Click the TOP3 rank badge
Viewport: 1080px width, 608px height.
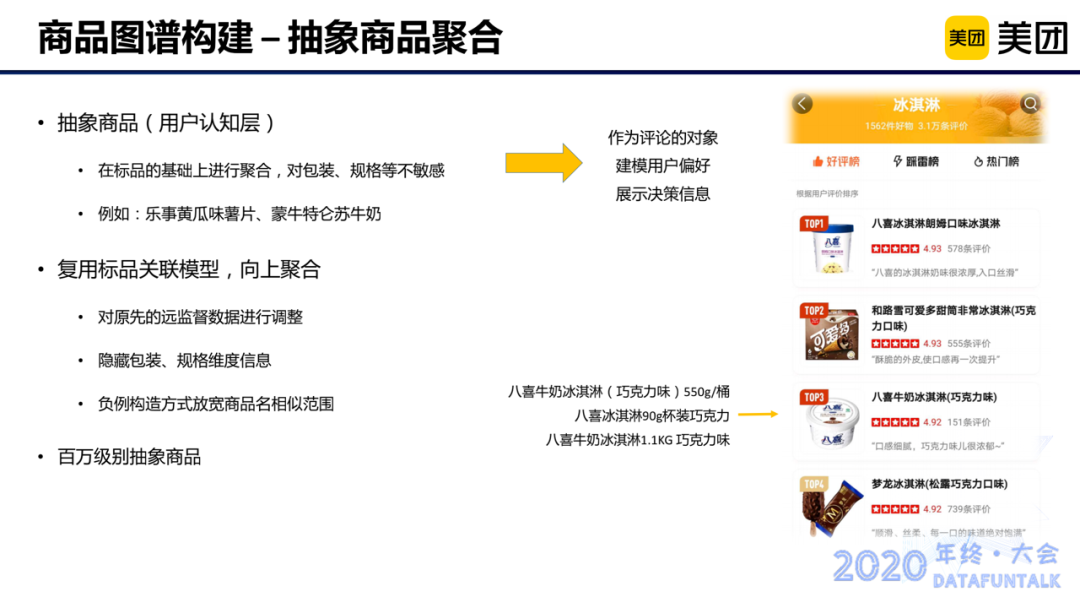click(813, 397)
